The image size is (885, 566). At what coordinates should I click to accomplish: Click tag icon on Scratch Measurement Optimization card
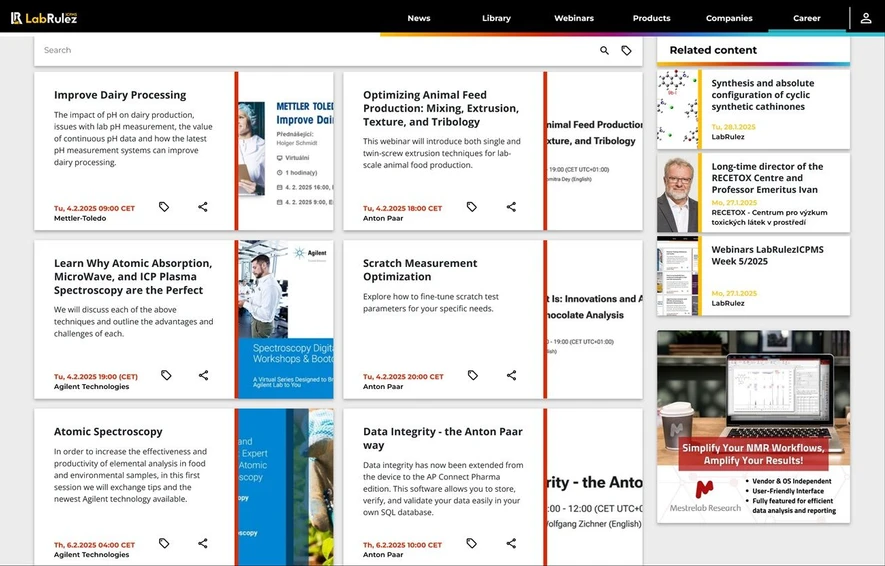(472, 375)
